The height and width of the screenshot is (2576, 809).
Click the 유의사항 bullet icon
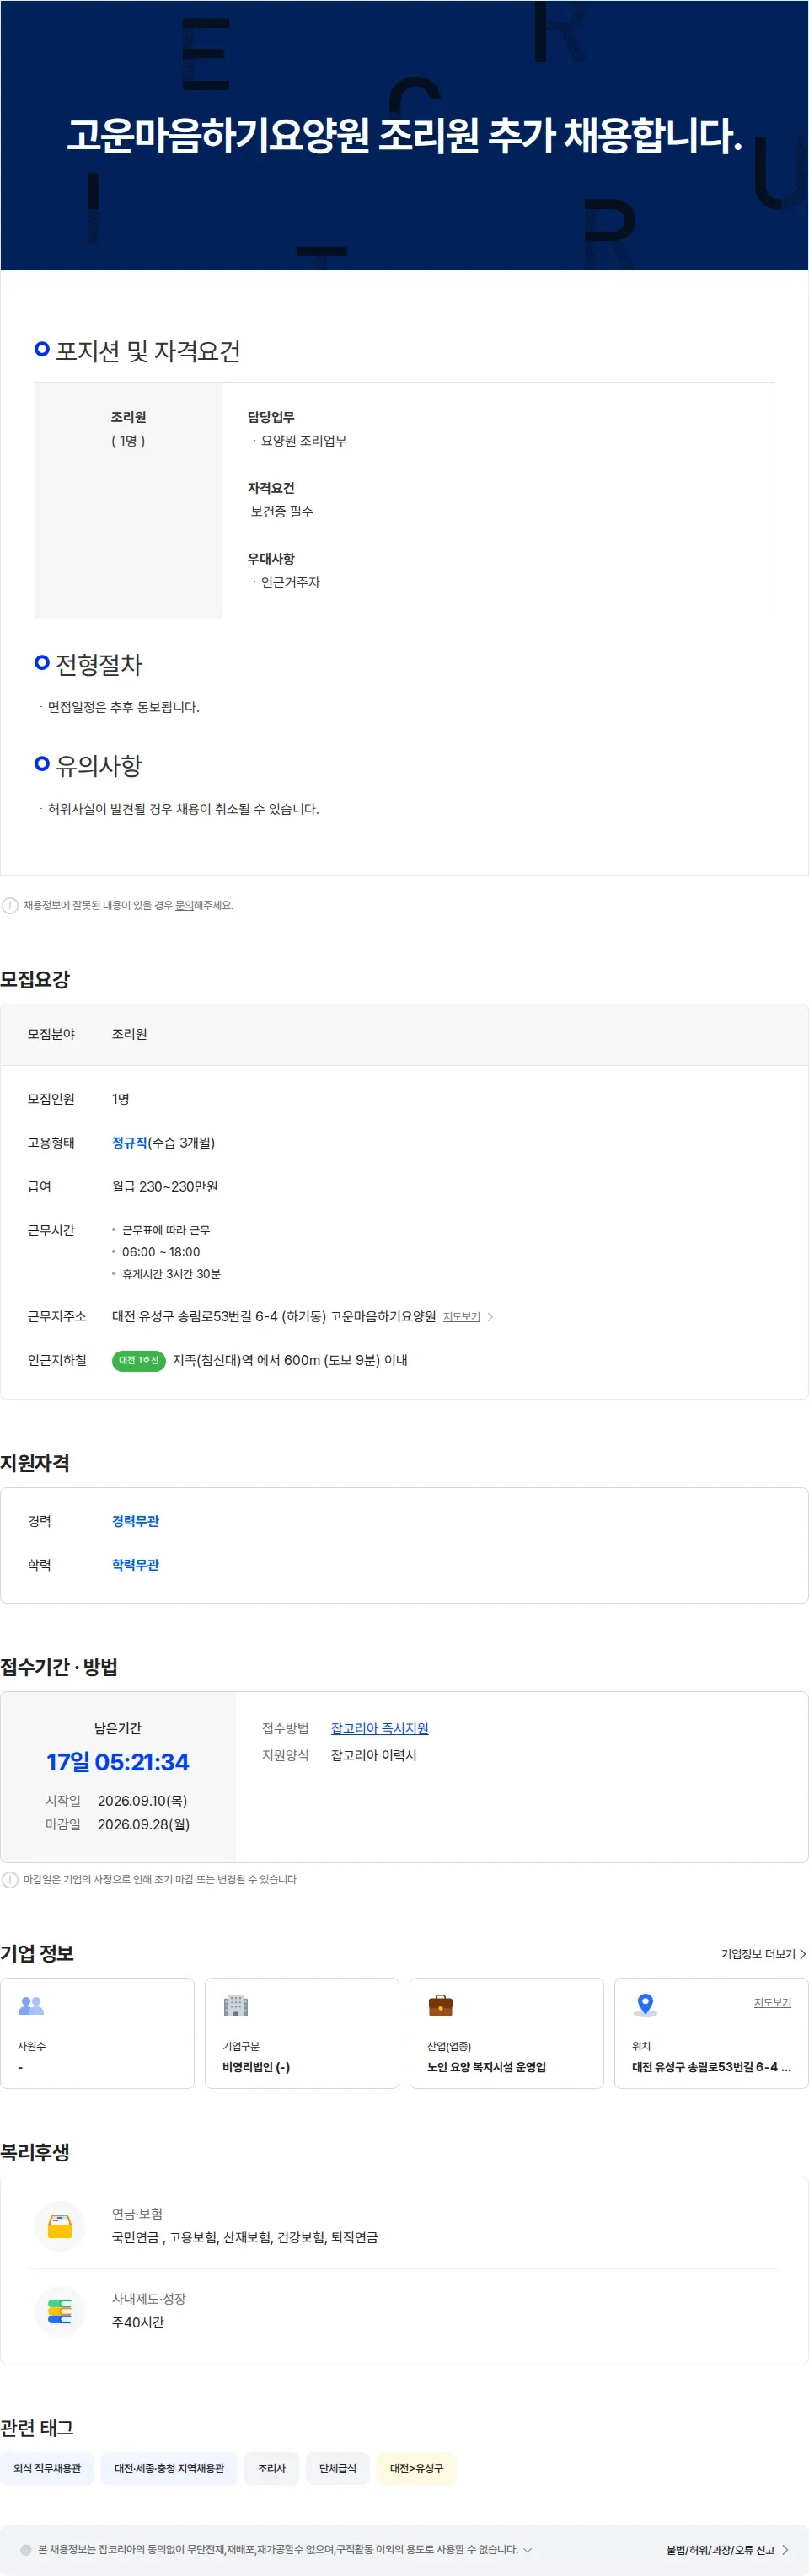click(42, 763)
